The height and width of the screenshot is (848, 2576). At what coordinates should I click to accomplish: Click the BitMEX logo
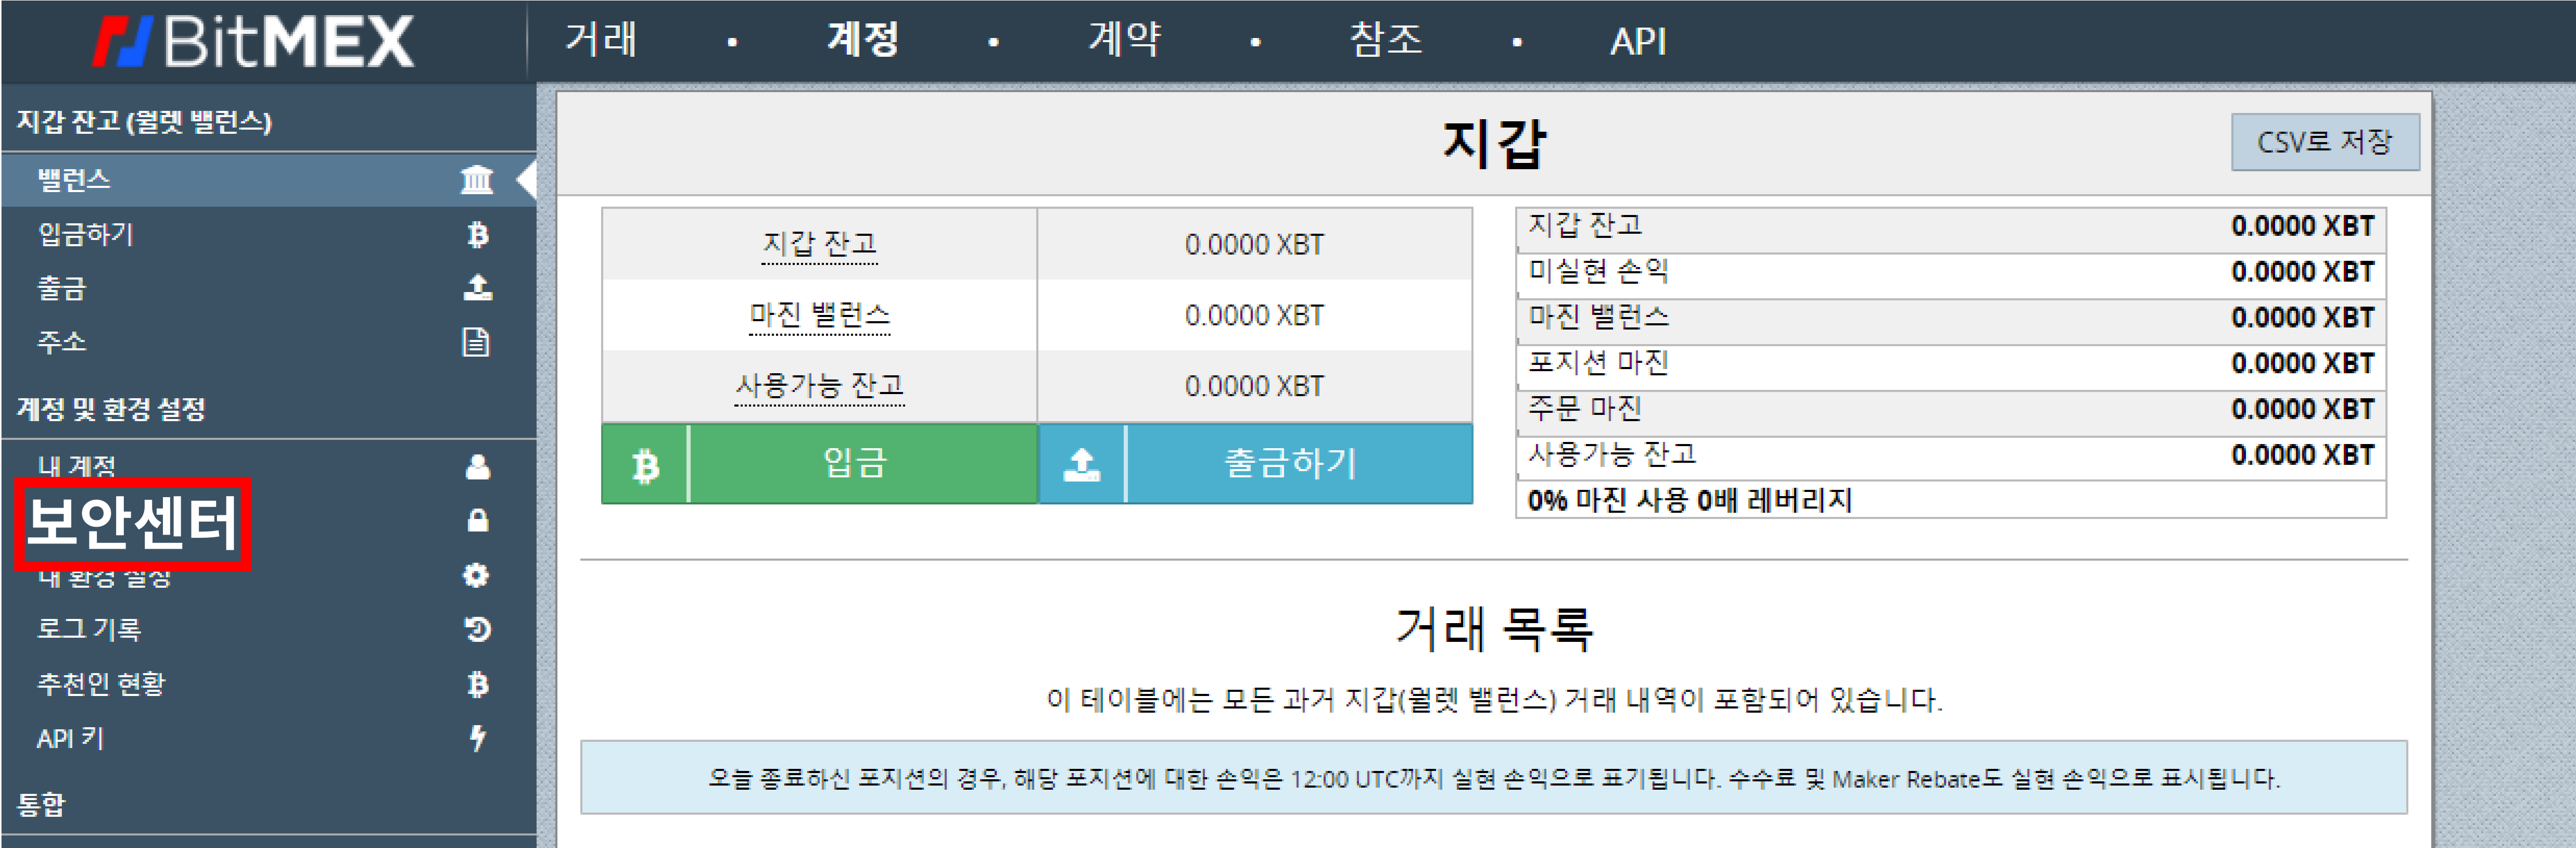coord(254,41)
